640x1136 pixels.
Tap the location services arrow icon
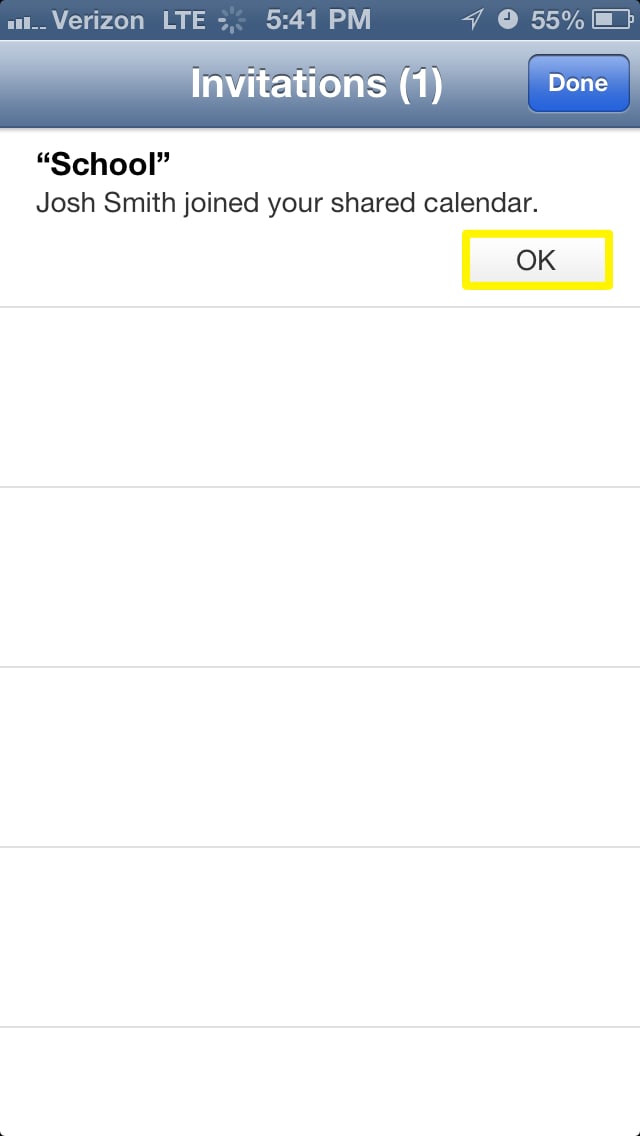(473, 20)
